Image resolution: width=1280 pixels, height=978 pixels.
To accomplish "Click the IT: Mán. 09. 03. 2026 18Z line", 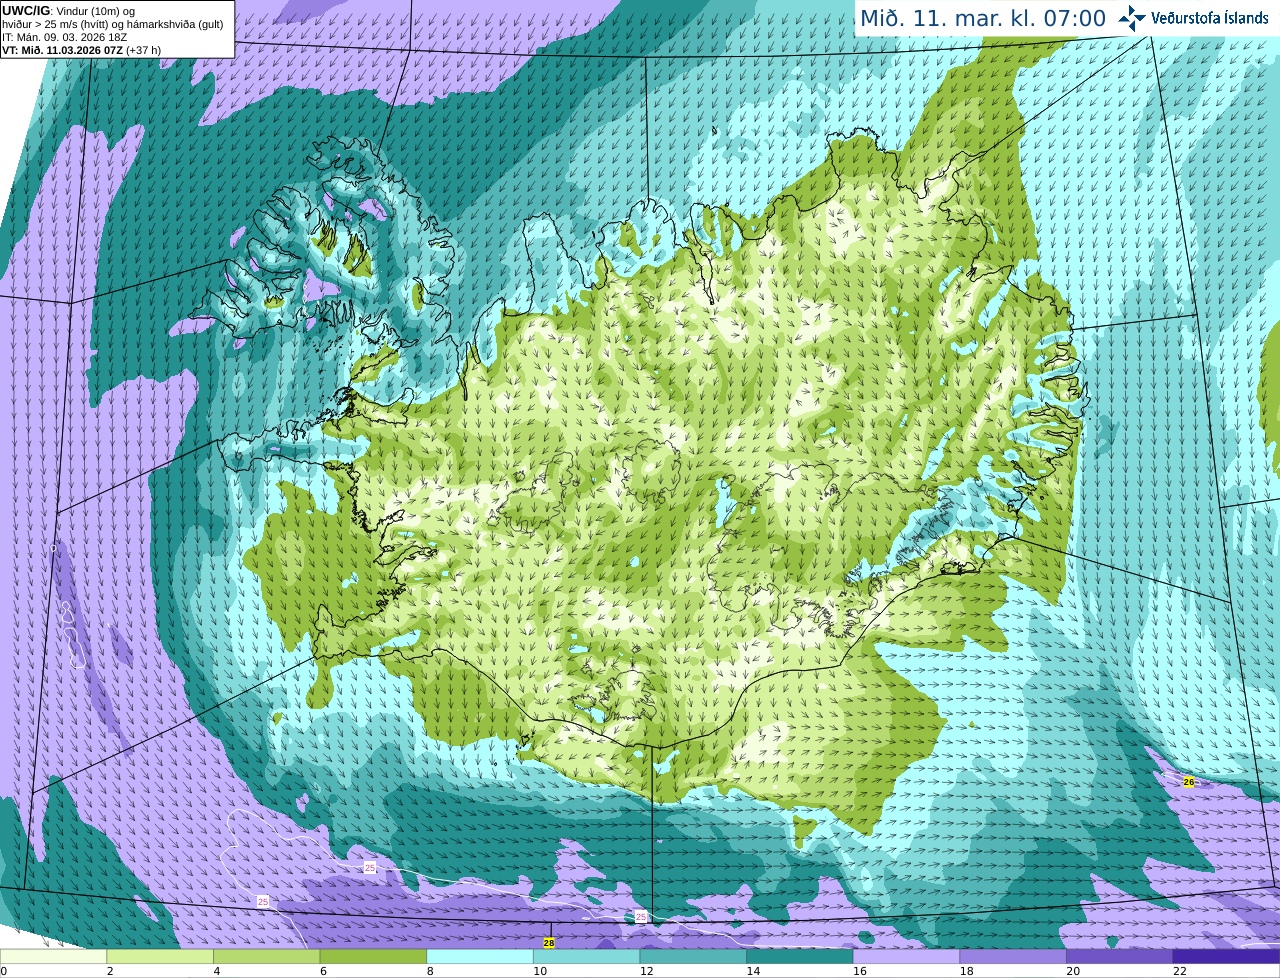I will coord(65,36).
